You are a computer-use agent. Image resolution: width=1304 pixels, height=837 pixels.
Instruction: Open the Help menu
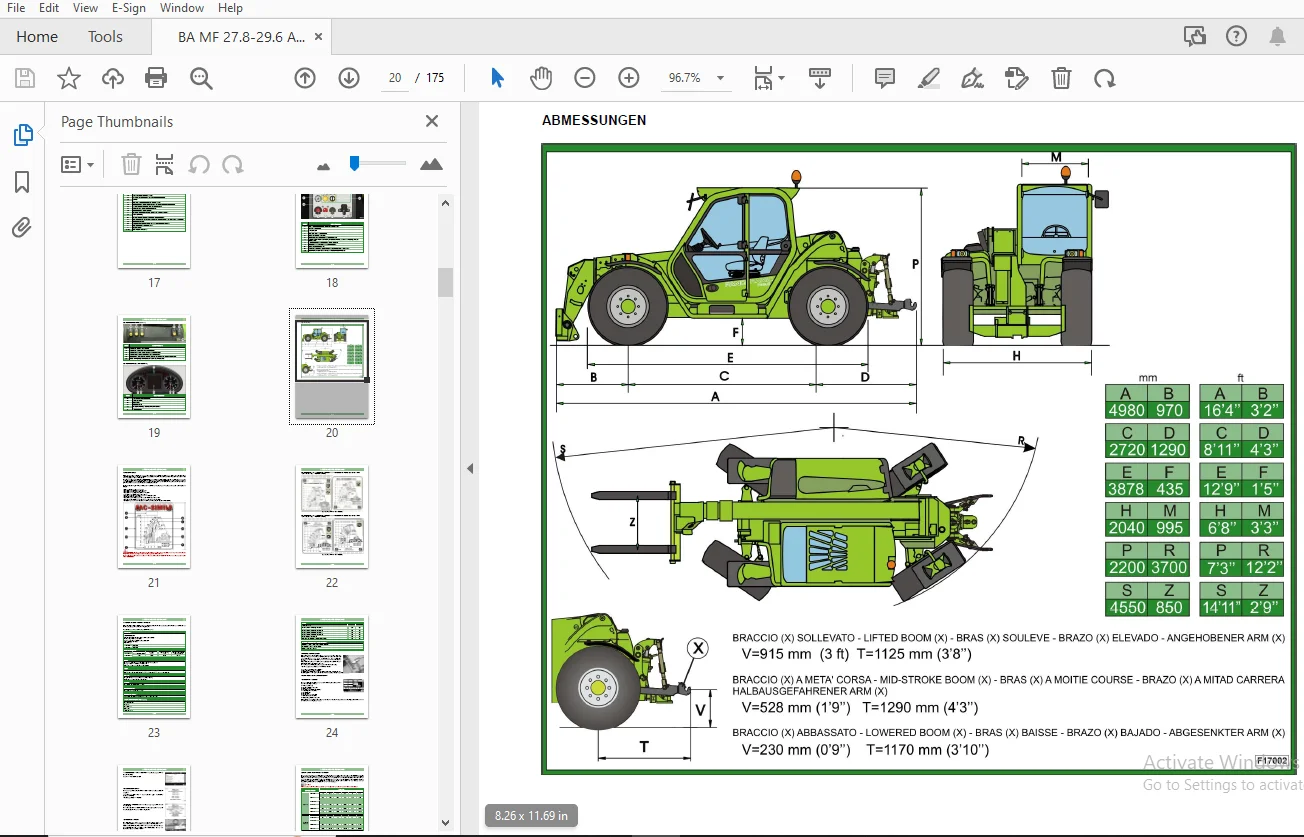pos(230,8)
